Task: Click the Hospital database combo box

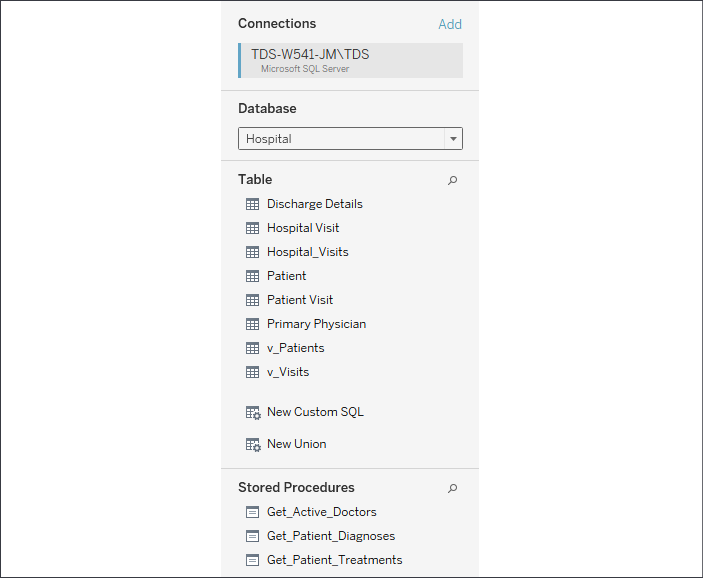Action: tap(350, 139)
